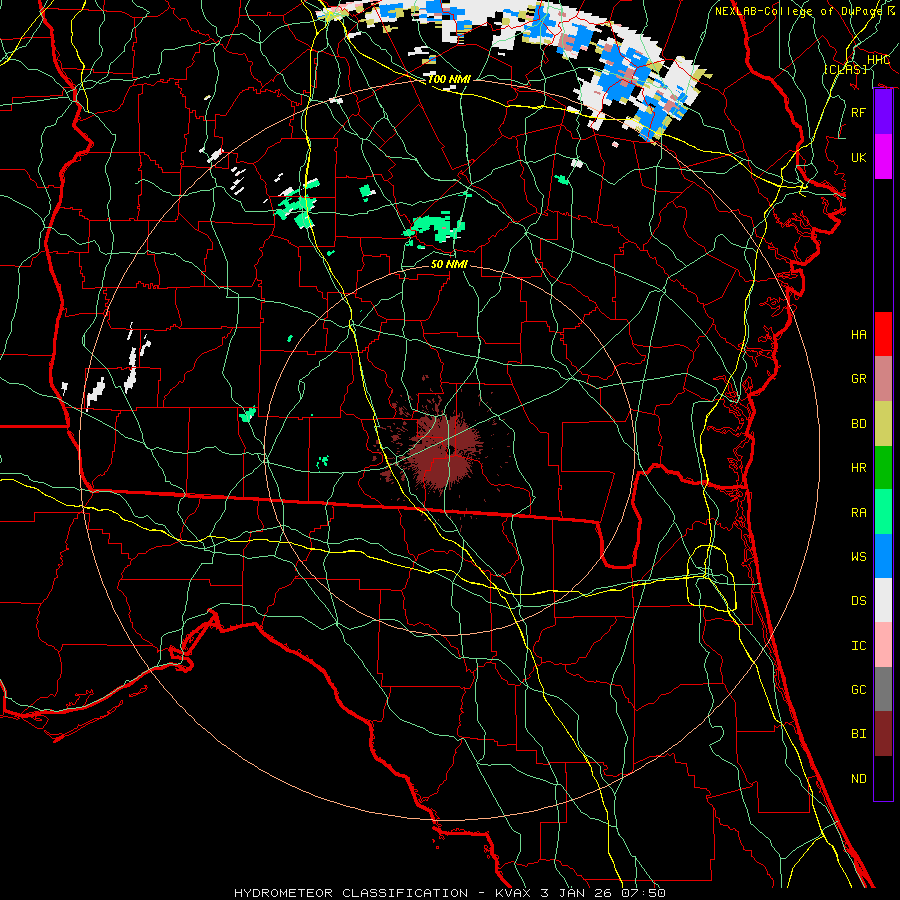Click the '100 NMI' range ring label
900x900 pixels.
pyautogui.click(x=449, y=79)
